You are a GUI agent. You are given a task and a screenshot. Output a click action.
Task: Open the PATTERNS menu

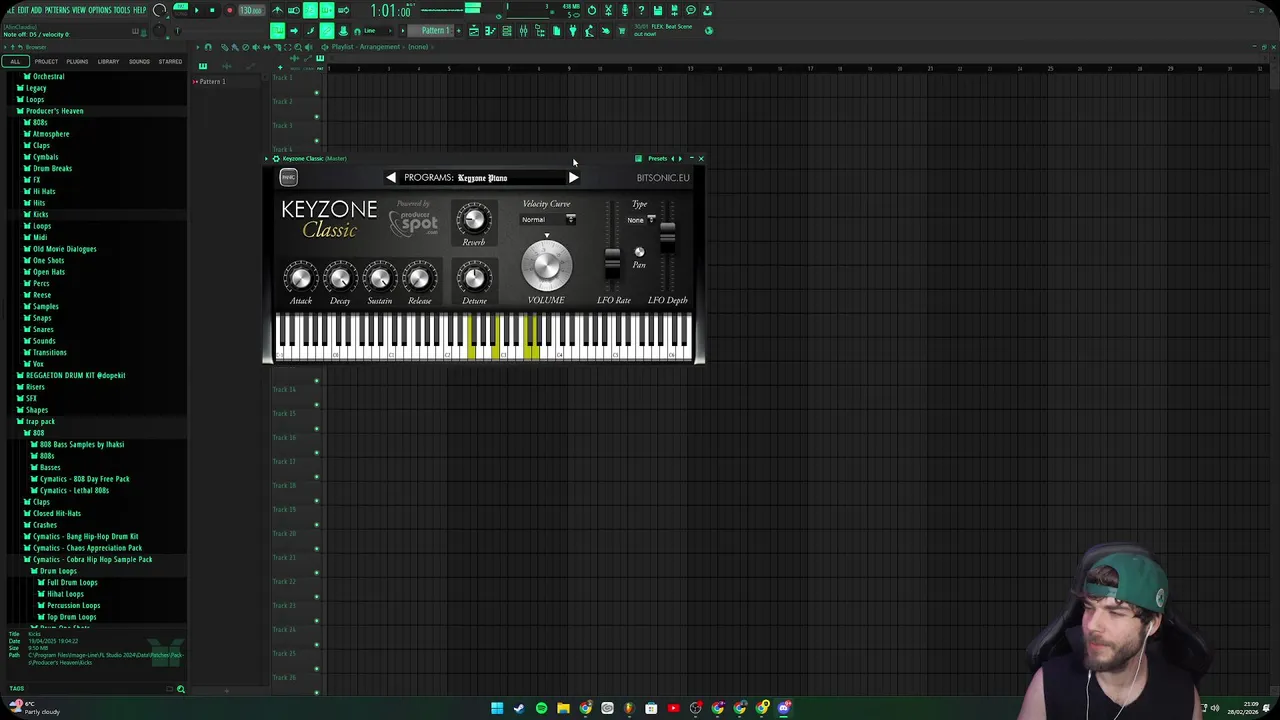point(56,10)
